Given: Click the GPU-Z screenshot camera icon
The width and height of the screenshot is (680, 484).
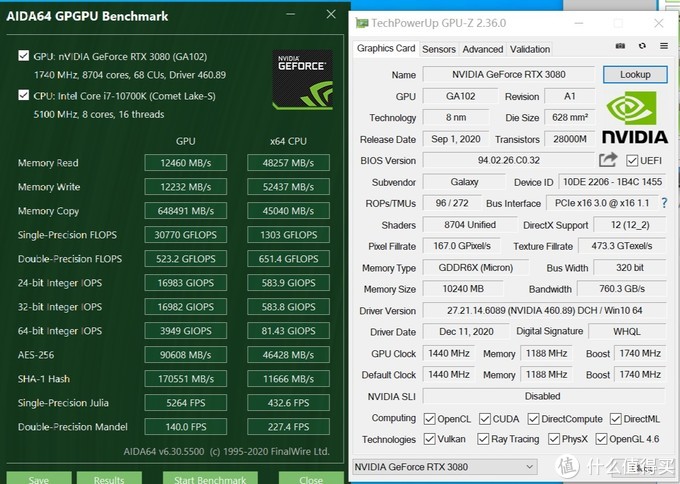Looking at the screenshot, I should coord(621,46).
